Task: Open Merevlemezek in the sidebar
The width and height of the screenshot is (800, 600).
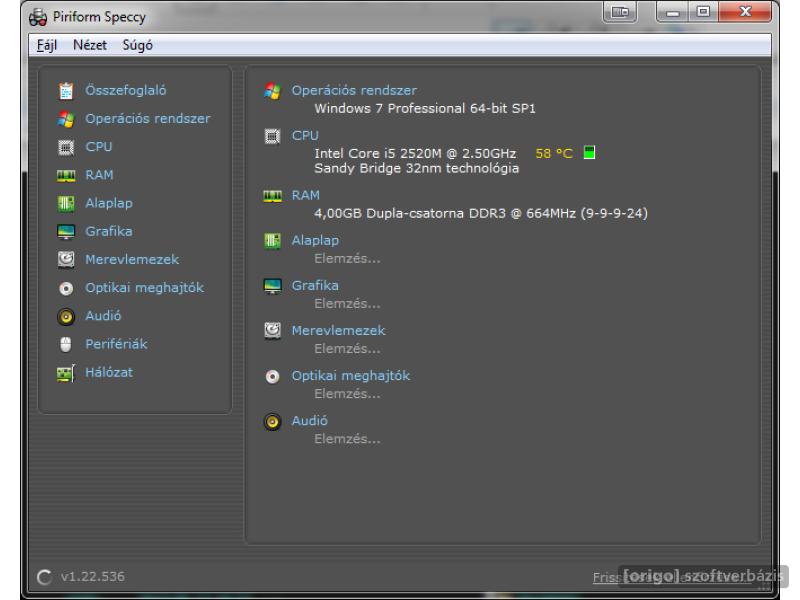Action: pyautogui.click(x=132, y=259)
